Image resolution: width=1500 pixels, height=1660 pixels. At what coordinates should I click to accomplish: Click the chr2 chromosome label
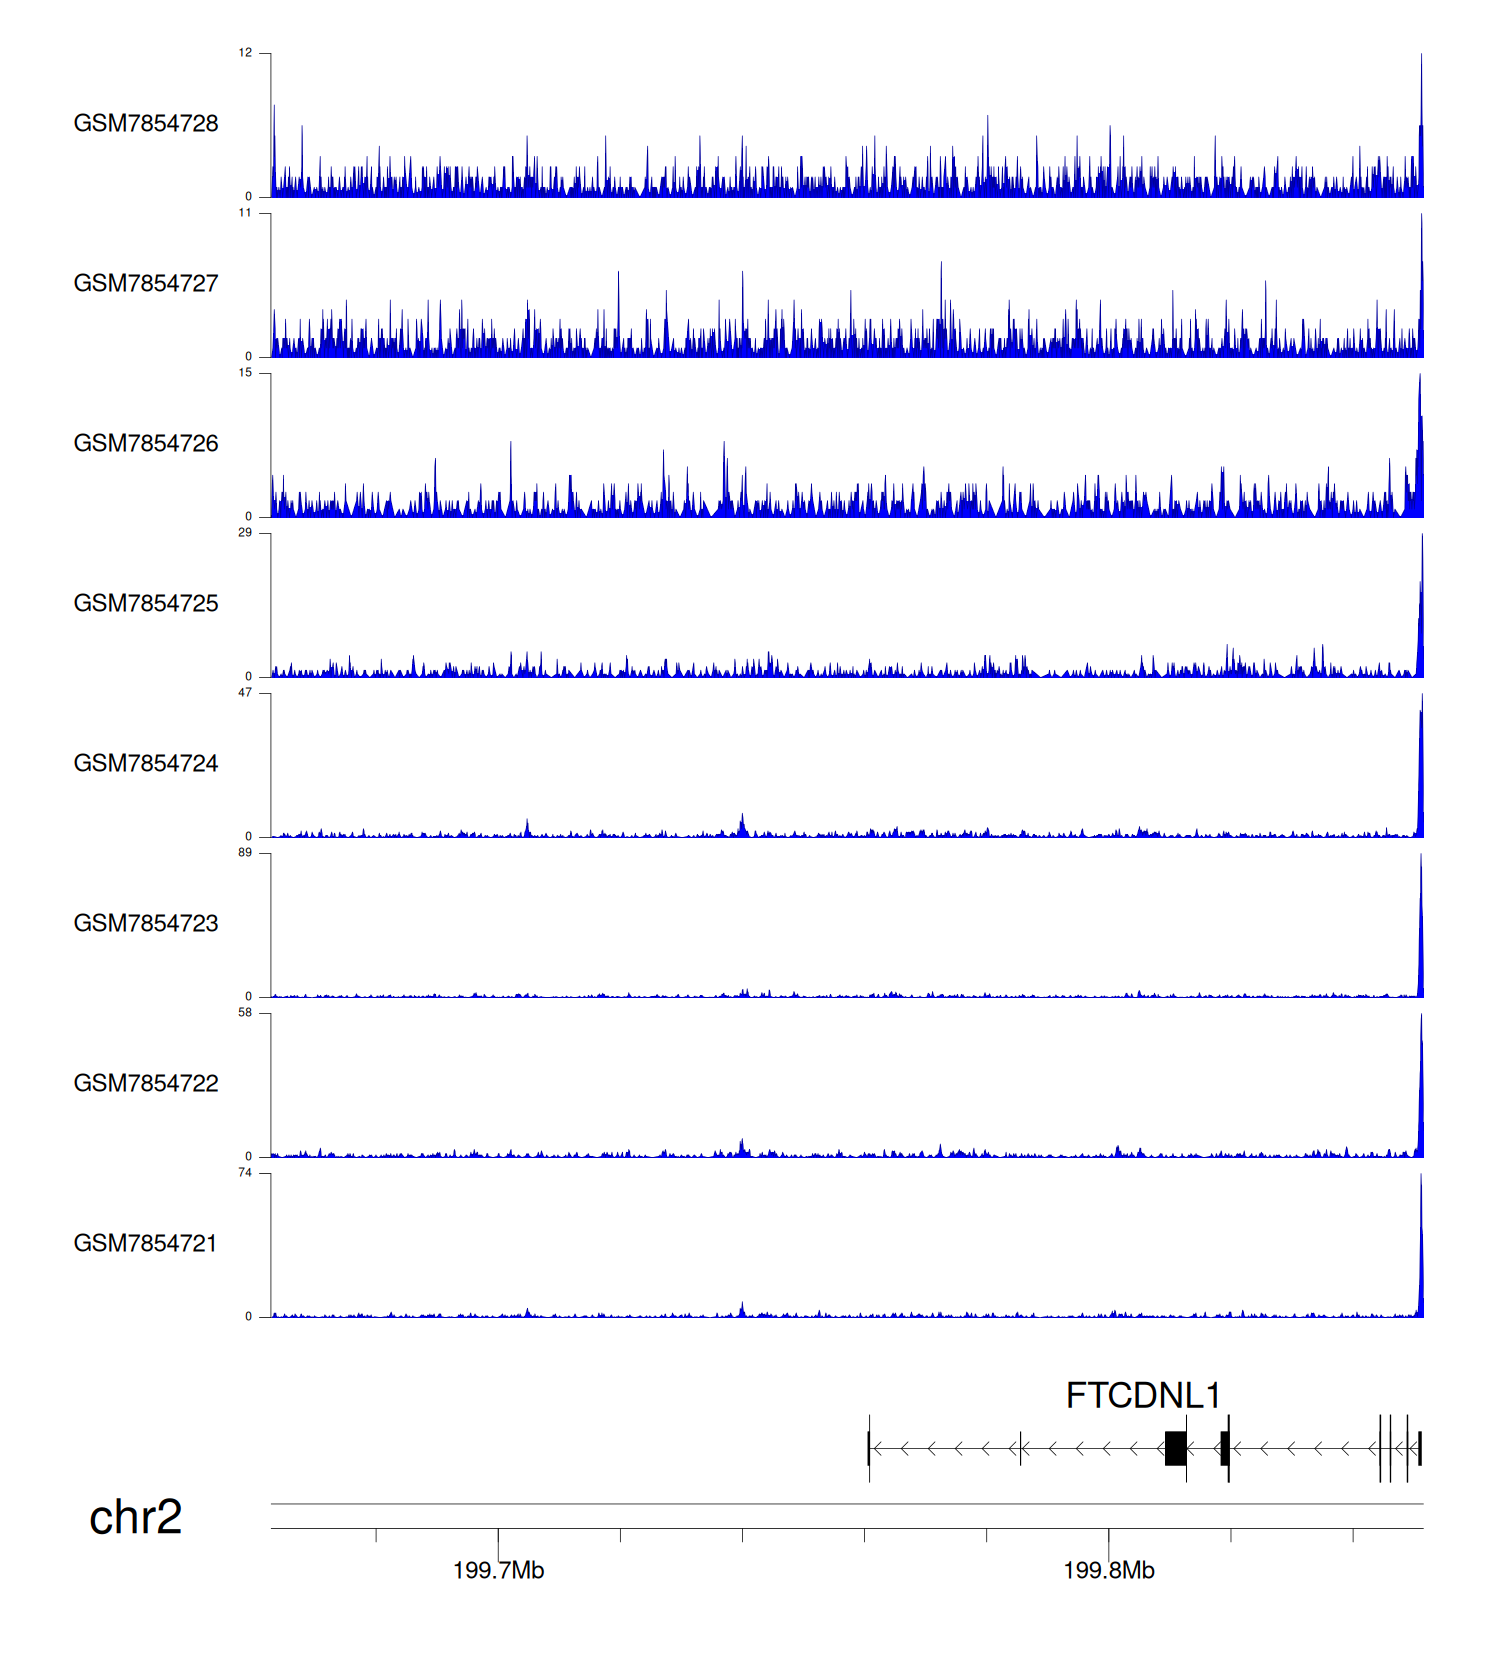[136, 1517]
